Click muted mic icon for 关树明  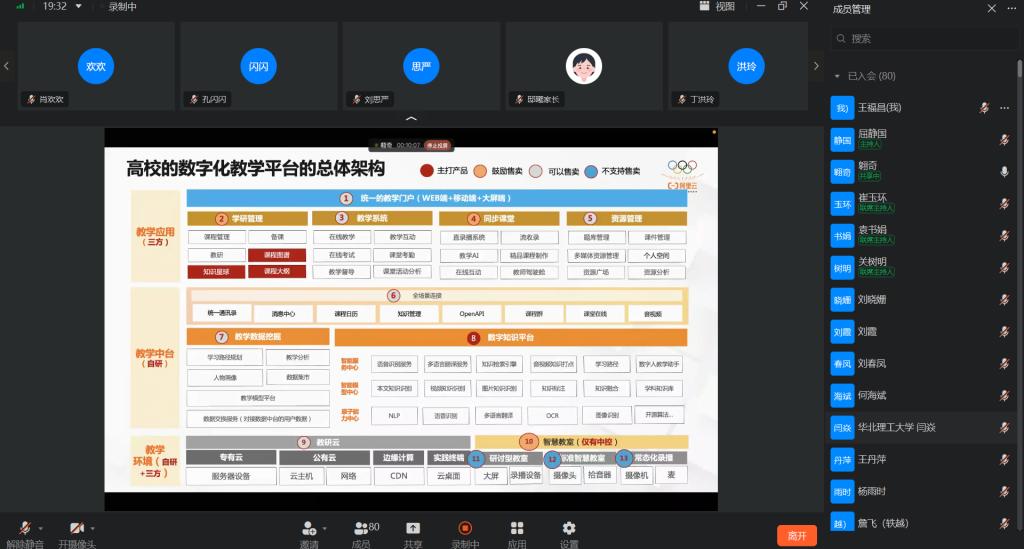[x=1004, y=268]
